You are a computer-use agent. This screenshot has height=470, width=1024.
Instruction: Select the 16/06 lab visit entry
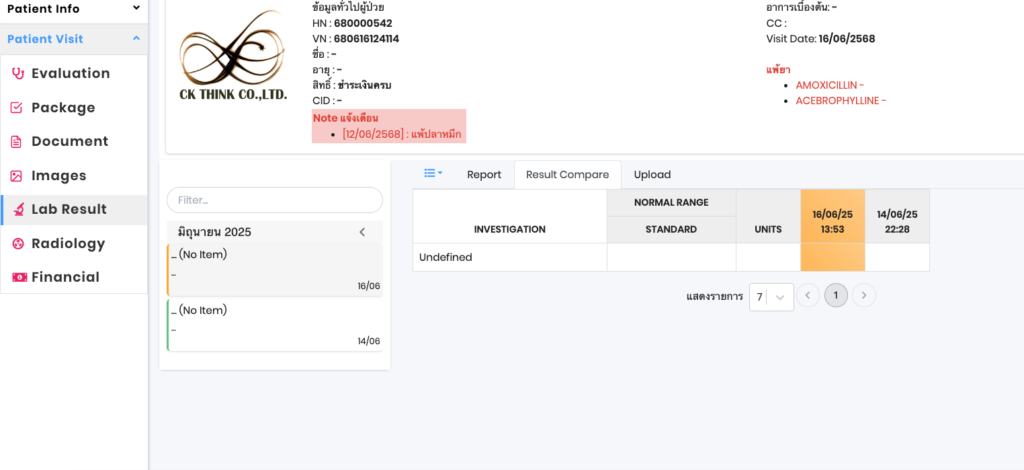(274, 270)
